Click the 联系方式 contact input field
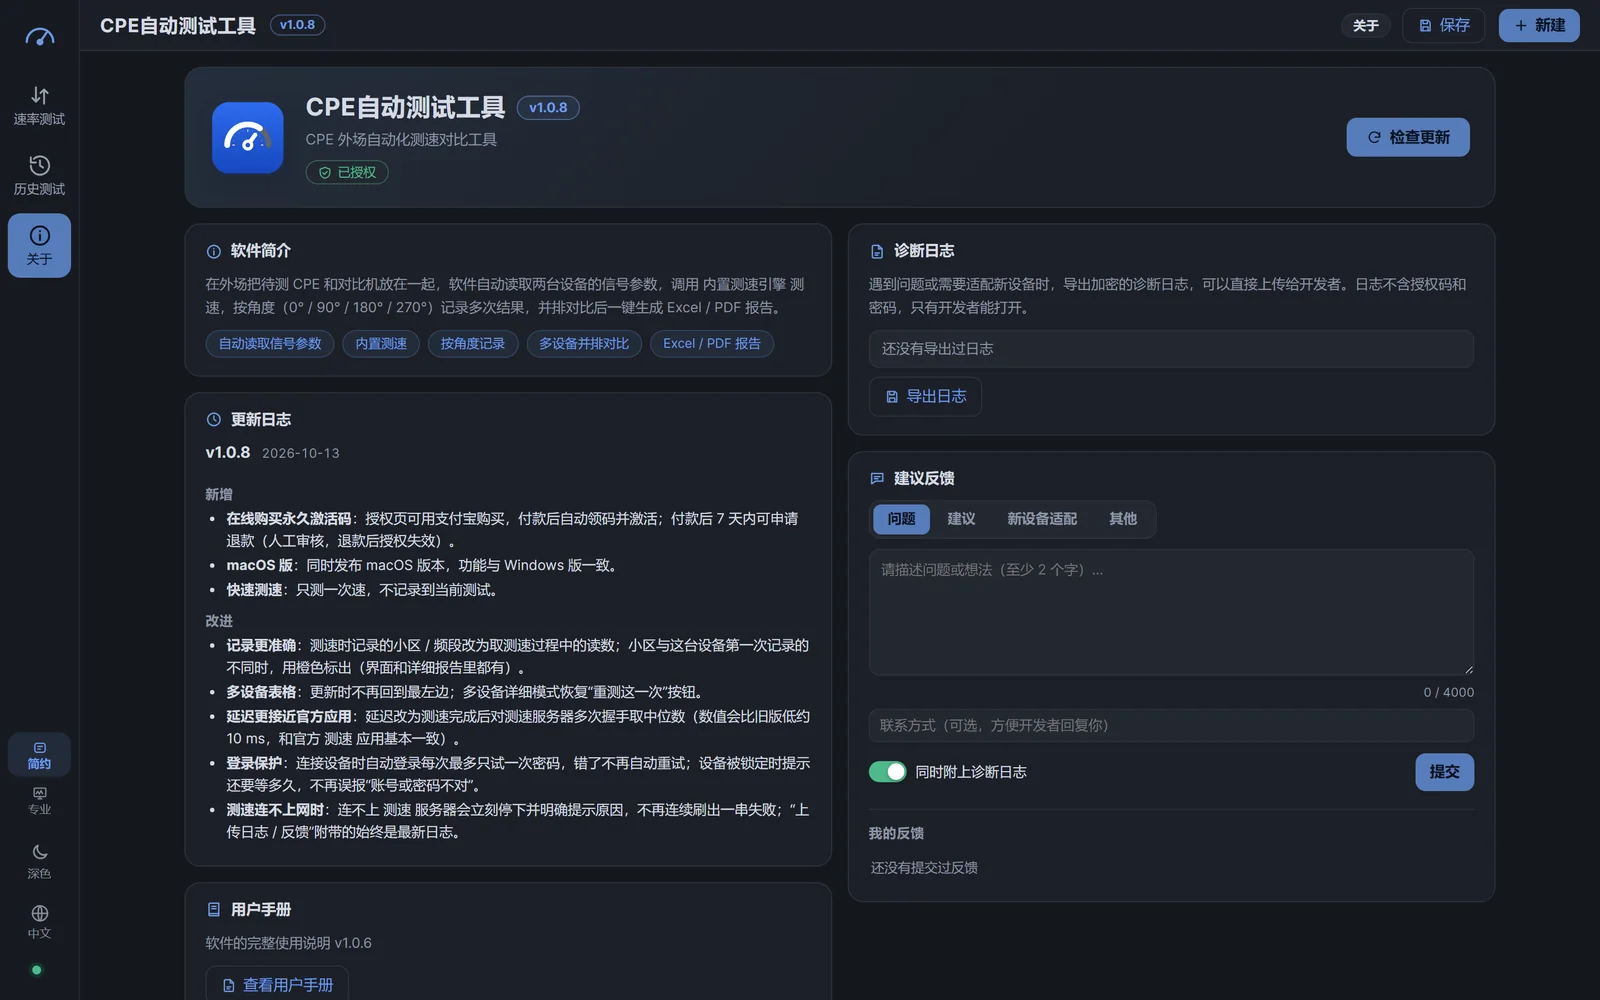Screen dimensions: 1600x1000 (x=1171, y=725)
